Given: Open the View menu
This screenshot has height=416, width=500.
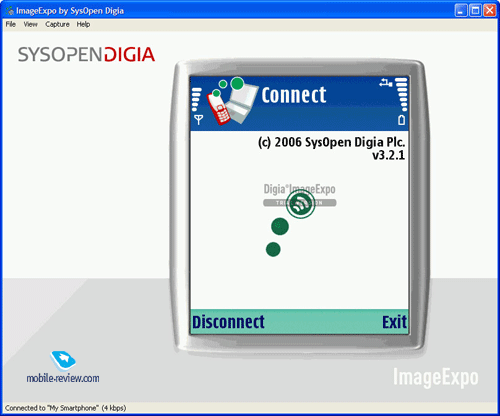Looking at the screenshot, I should tap(30, 24).
